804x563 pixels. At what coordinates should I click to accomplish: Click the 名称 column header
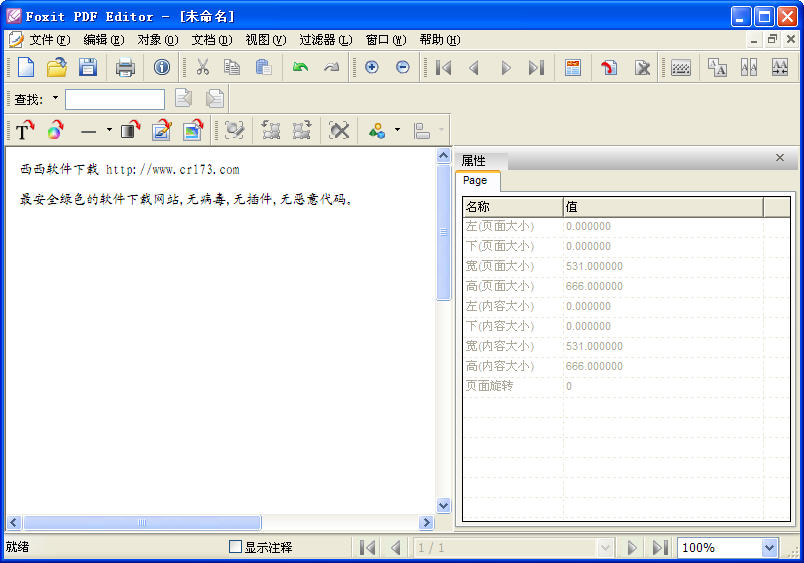512,207
